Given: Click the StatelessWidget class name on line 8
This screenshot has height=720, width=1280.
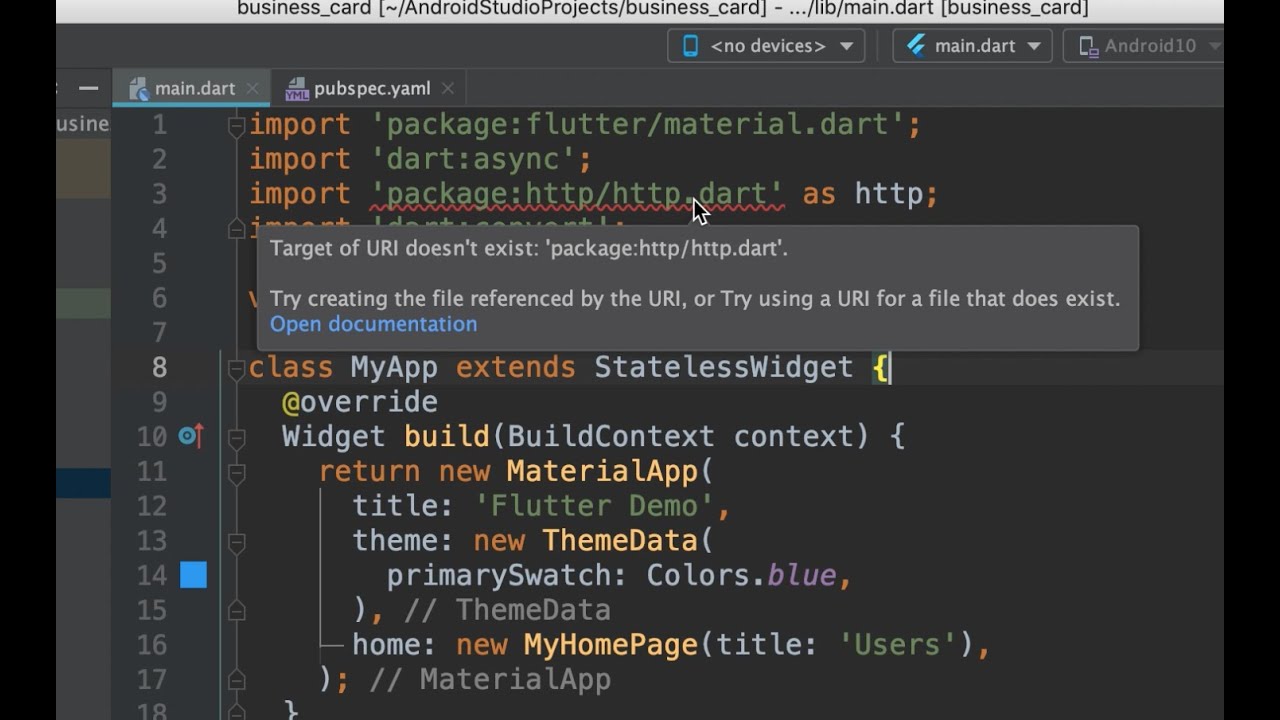Looking at the screenshot, I should (723, 367).
